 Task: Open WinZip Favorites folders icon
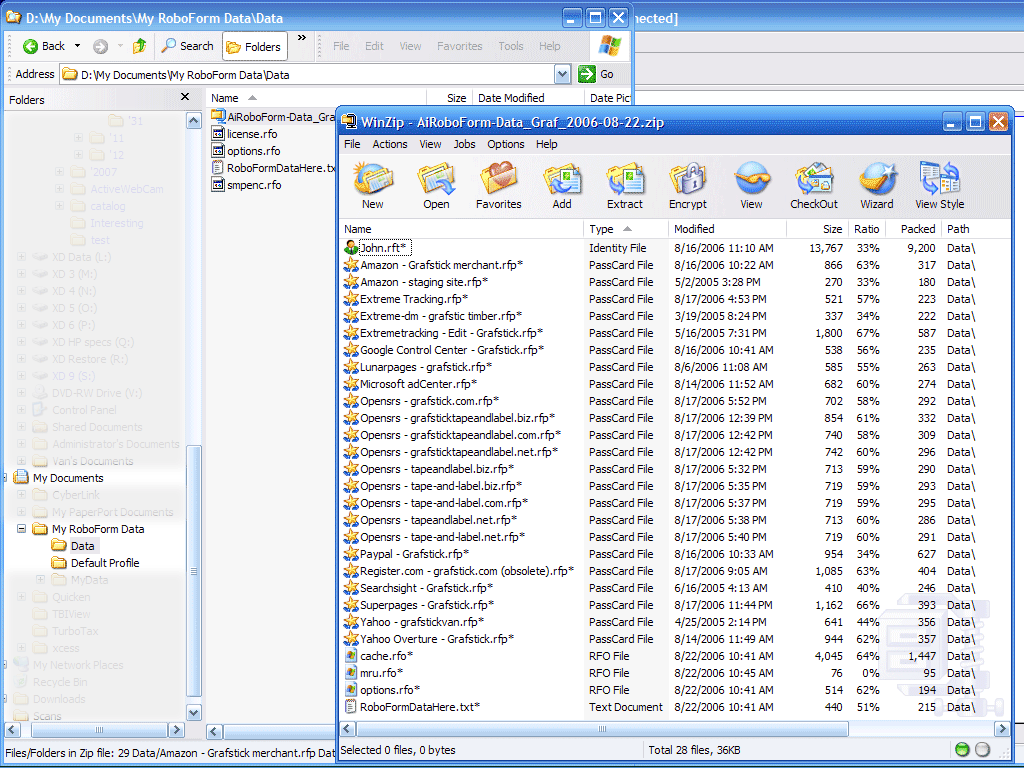(498, 185)
